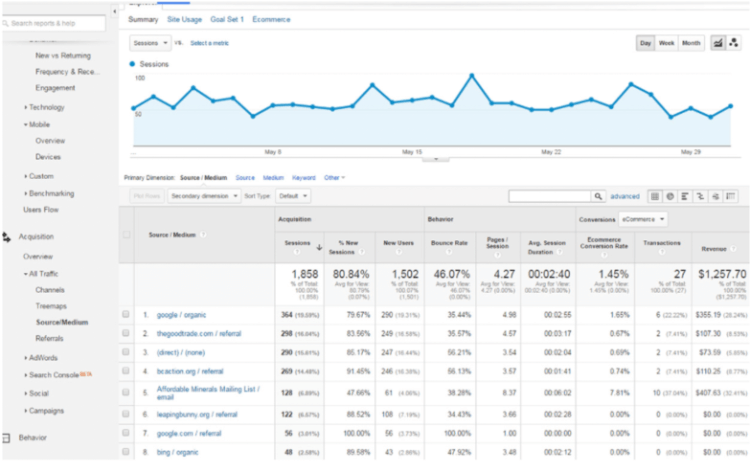This screenshot has width=750, height=471.
Task: Open the Goal Set 1 tab
Action: point(227,20)
